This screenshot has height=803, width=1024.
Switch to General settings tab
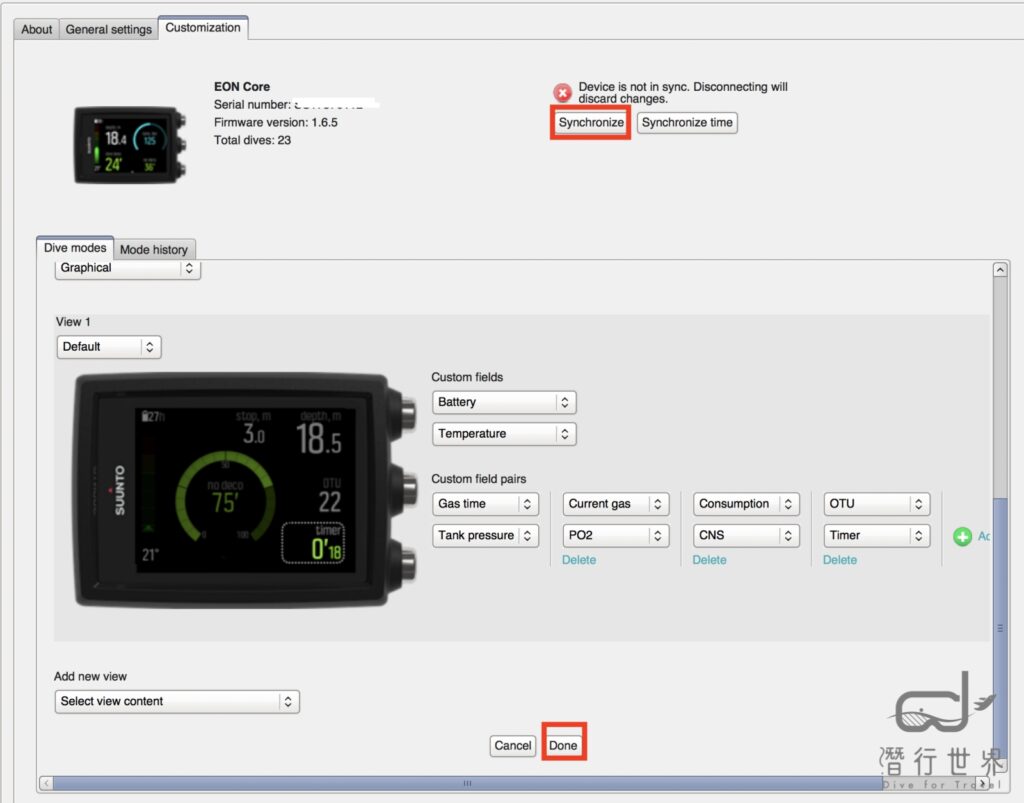[108, 29]
